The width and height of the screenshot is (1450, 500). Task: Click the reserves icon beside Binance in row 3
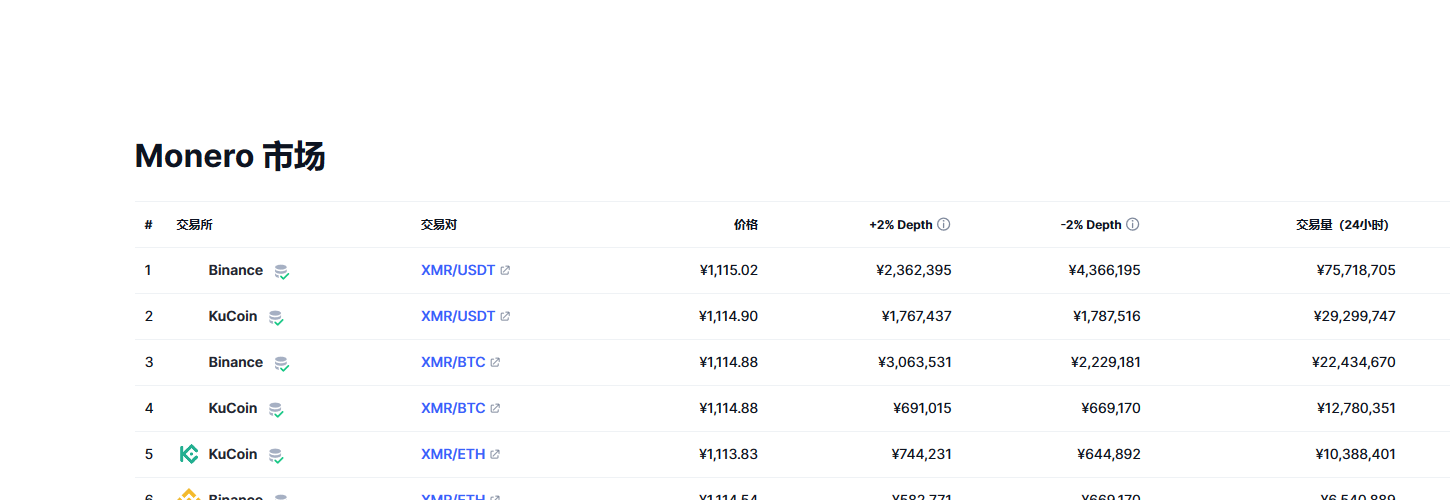(281, 363)
